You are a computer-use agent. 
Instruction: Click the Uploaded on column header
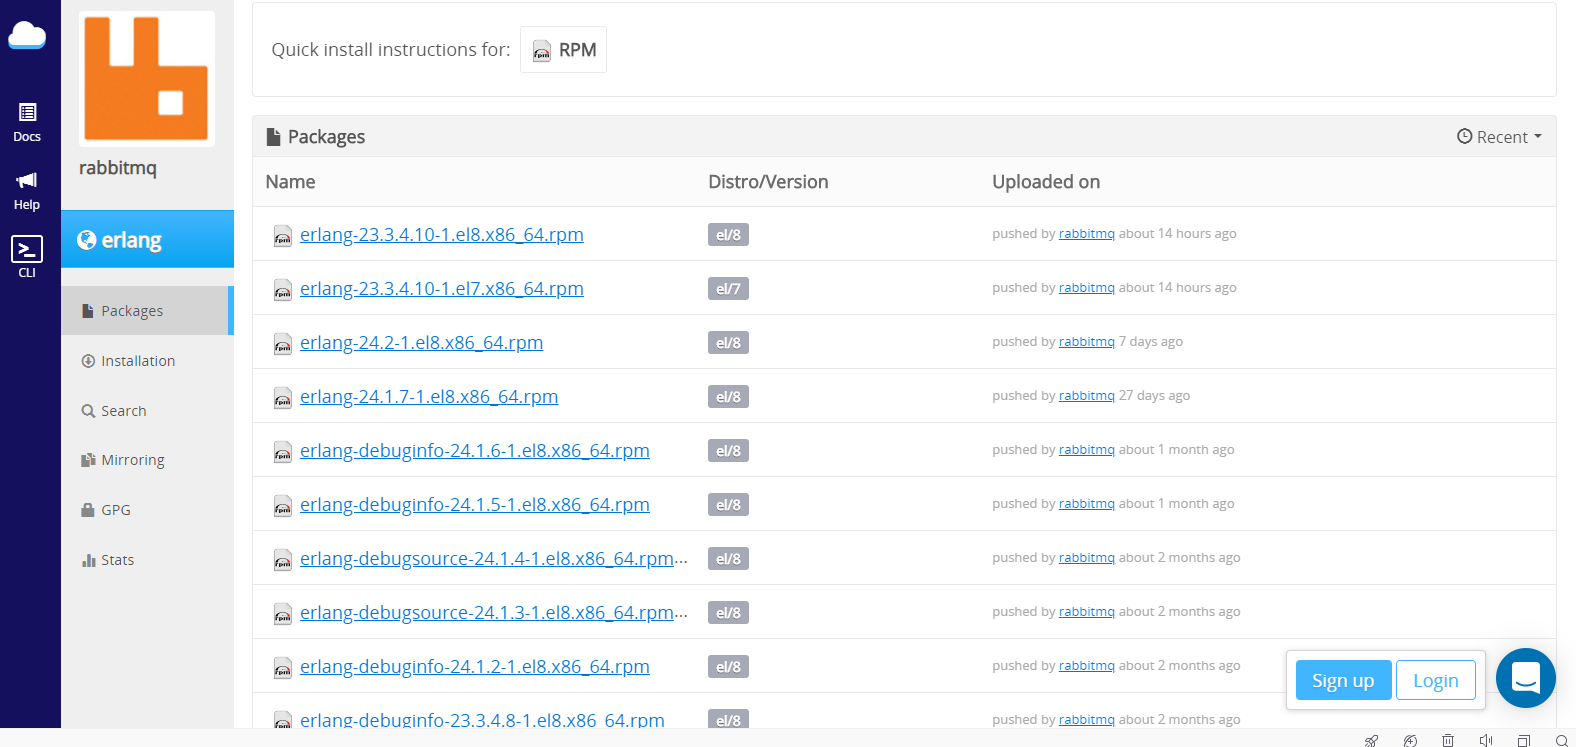pyautogui.click(x=1046, y=182)
